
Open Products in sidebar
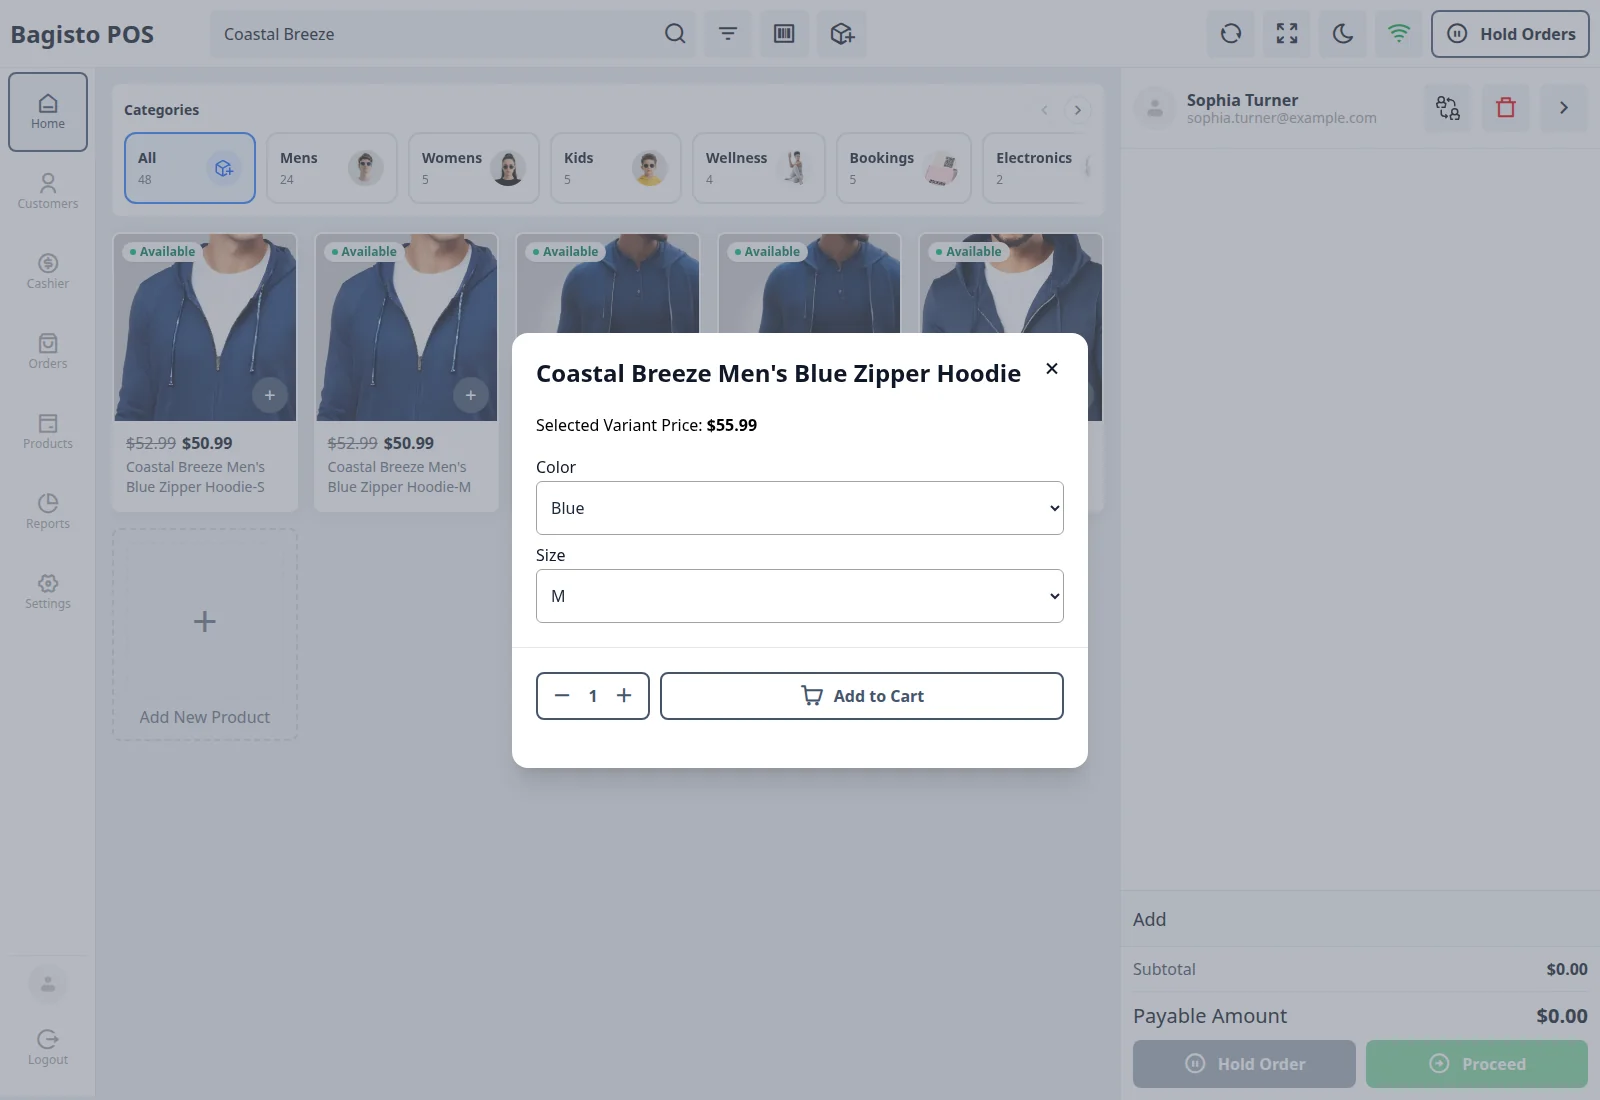pyautogui.click(x=48, y=432)
